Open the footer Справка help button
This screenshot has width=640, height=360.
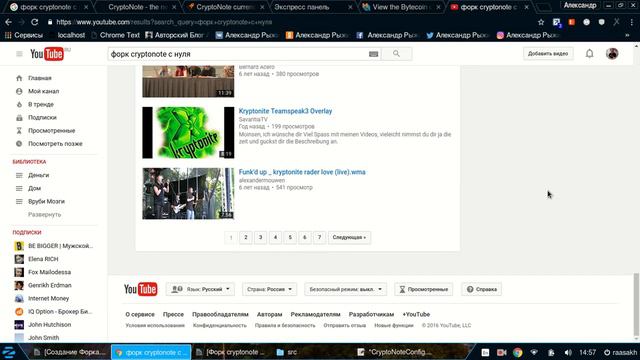(482, 289)
